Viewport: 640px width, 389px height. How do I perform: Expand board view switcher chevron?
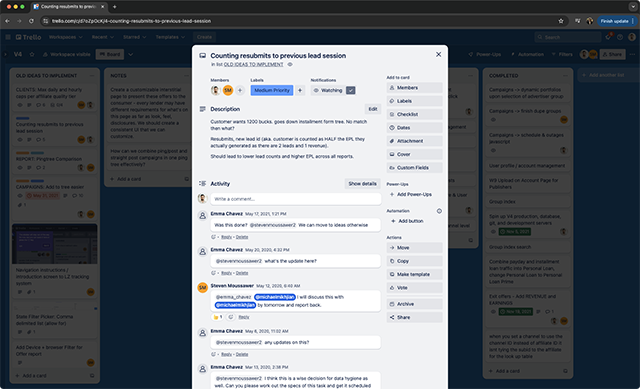click(131, 54)
